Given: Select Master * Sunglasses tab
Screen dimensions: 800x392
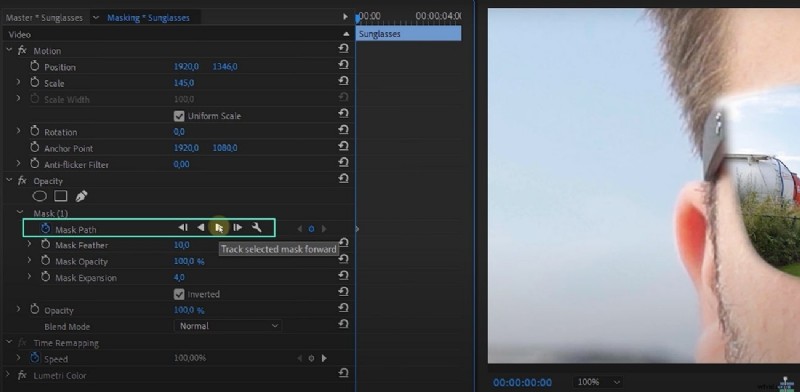Looking at the screenshot, I should click(x=44, y=18).
